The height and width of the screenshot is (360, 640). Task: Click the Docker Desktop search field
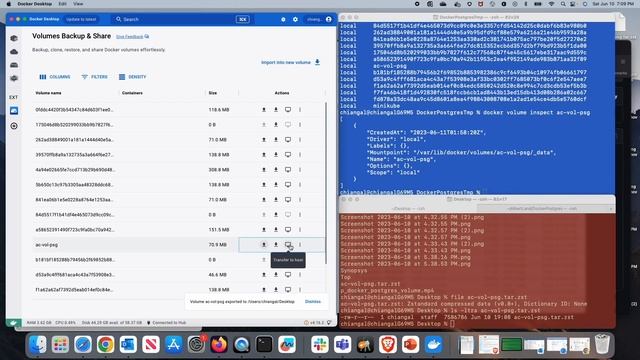182,19
